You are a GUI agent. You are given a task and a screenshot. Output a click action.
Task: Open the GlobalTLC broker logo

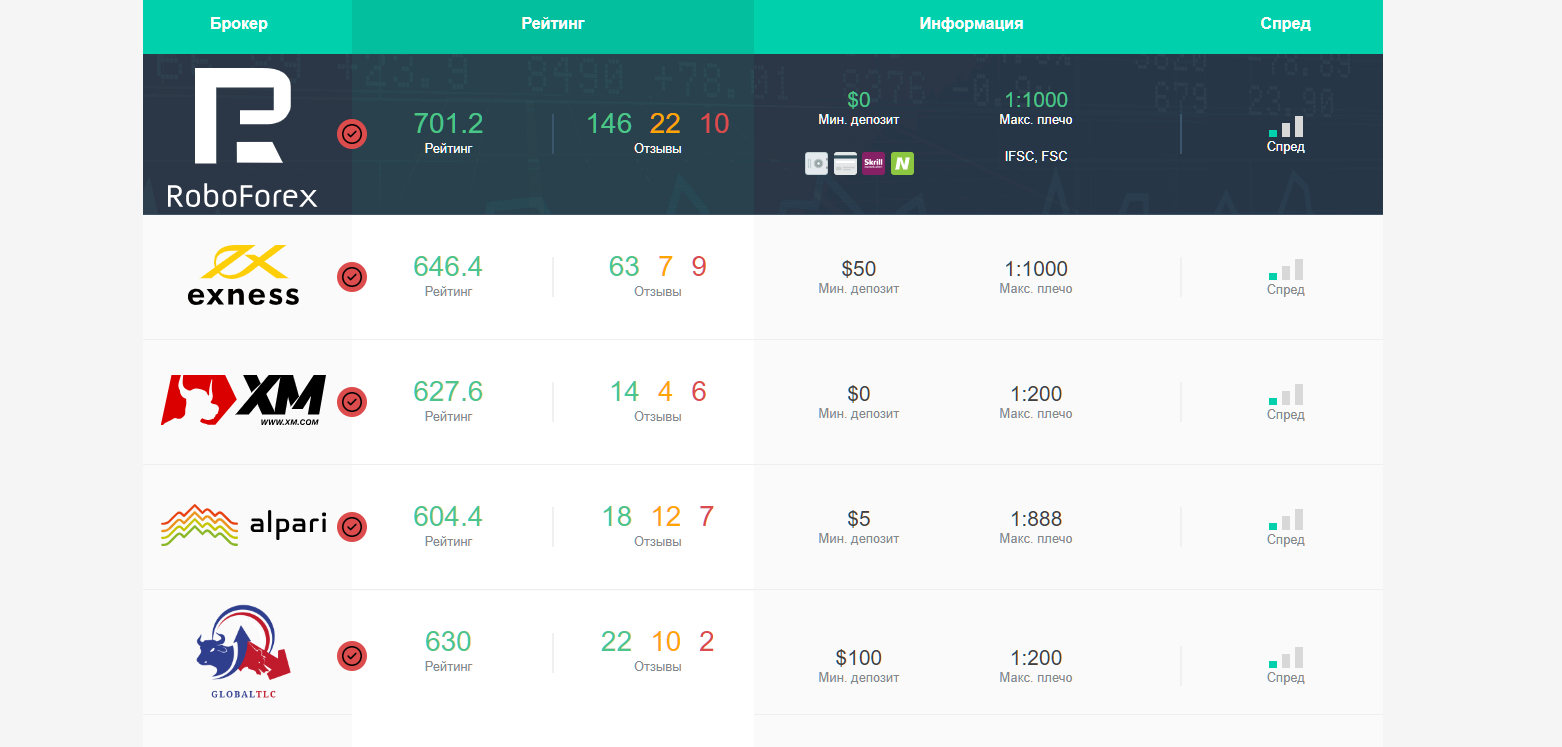(x=244, y=653)
